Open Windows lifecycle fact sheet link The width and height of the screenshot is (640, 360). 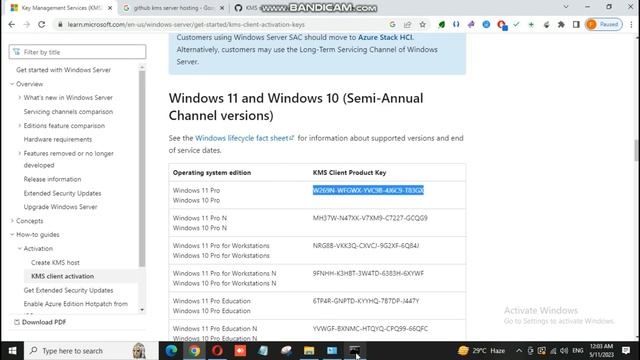pos(244,138)
